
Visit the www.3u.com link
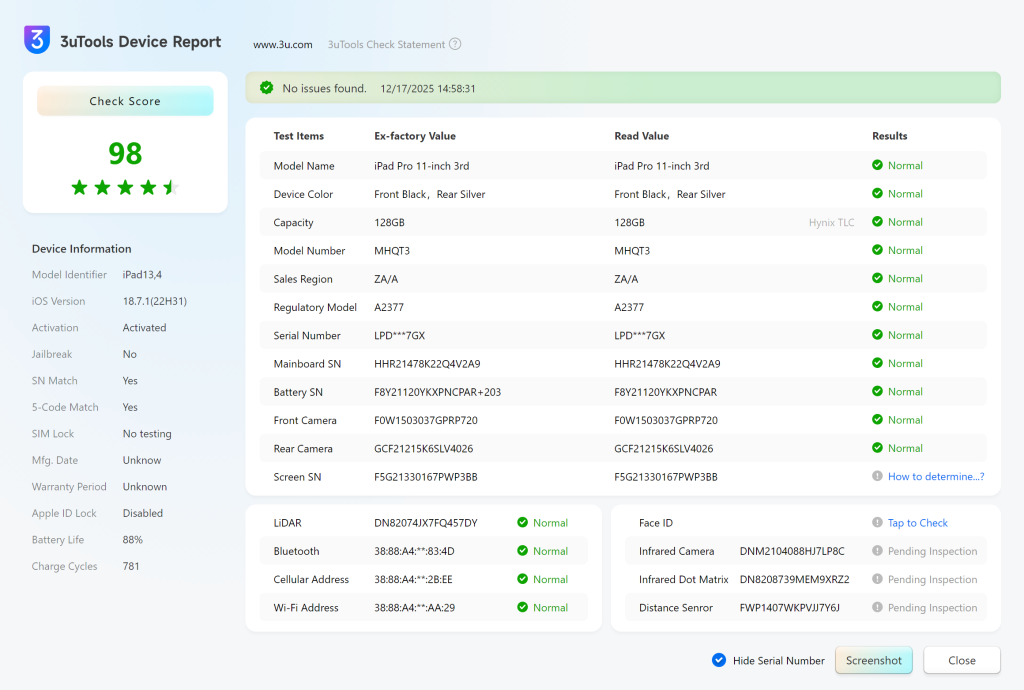[x=283, y=44]
